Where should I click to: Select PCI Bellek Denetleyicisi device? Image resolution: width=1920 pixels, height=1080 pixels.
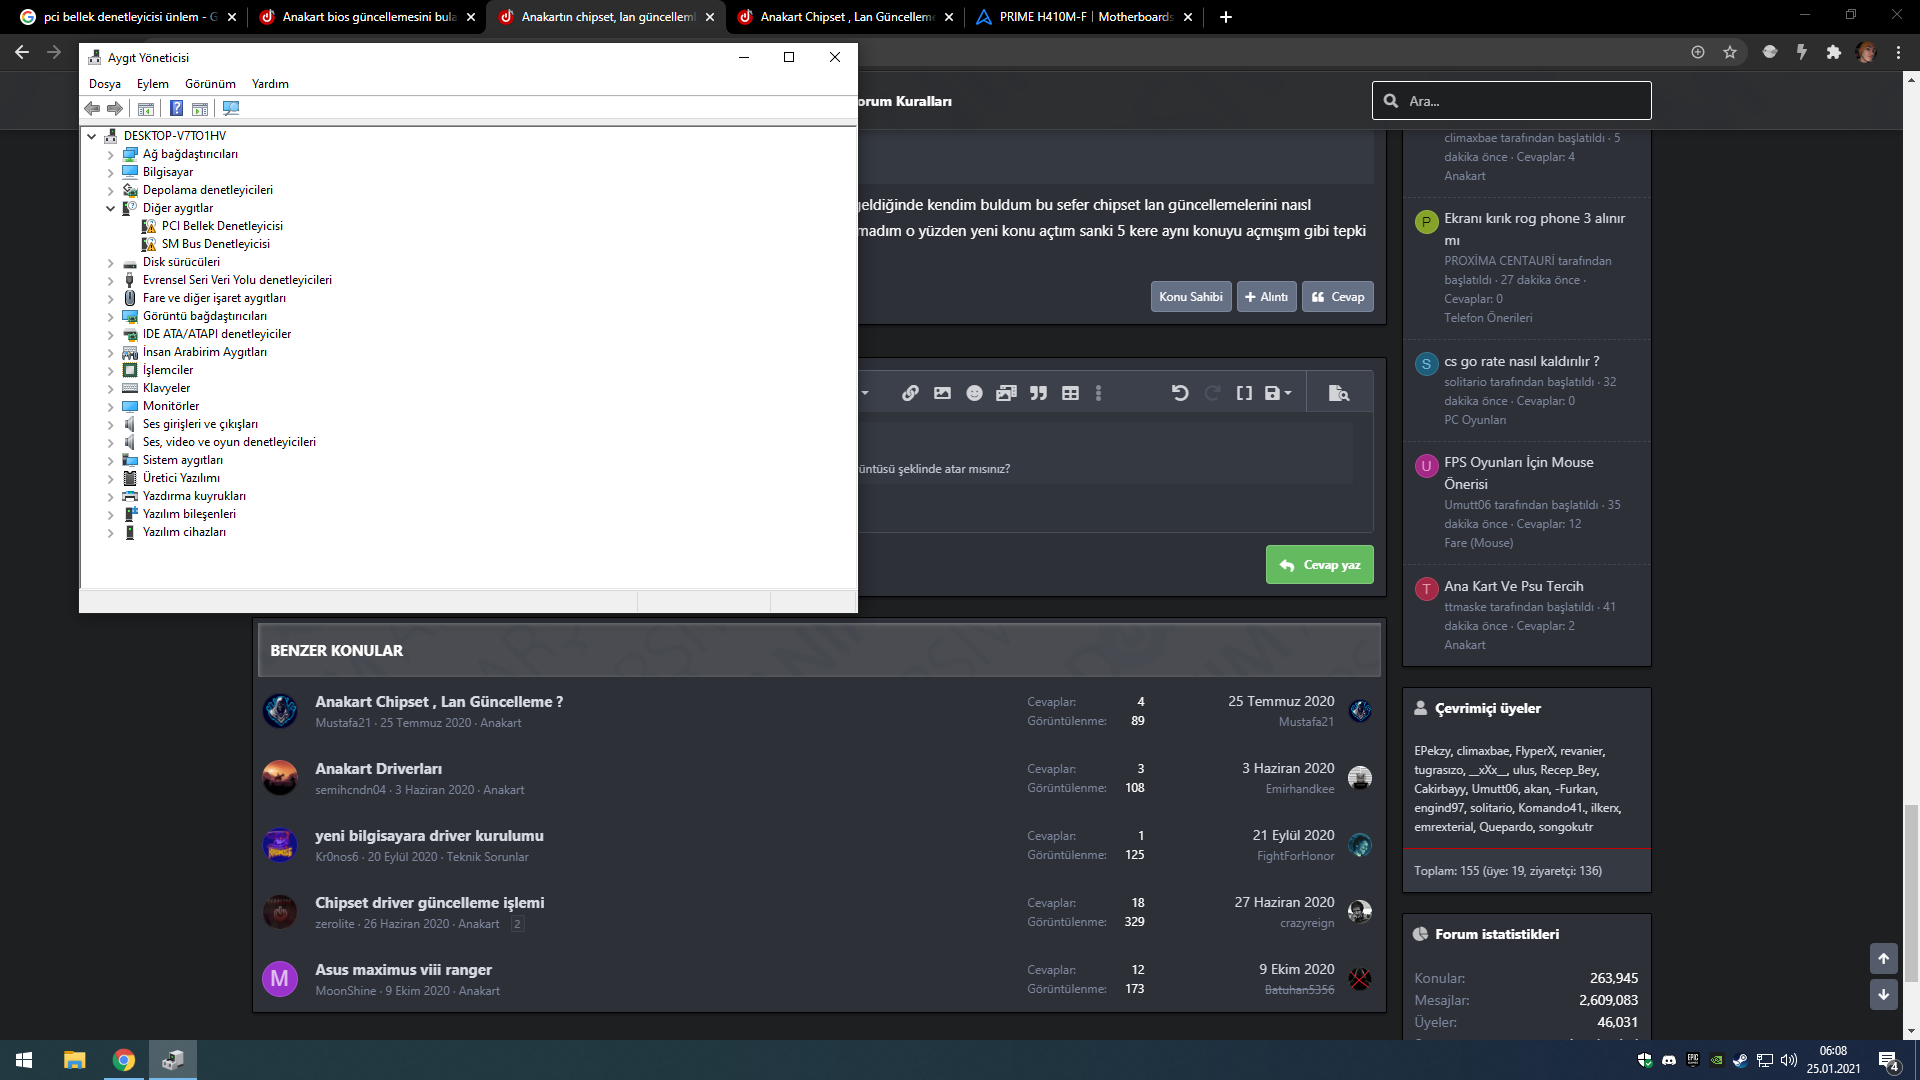coord(222,226)
